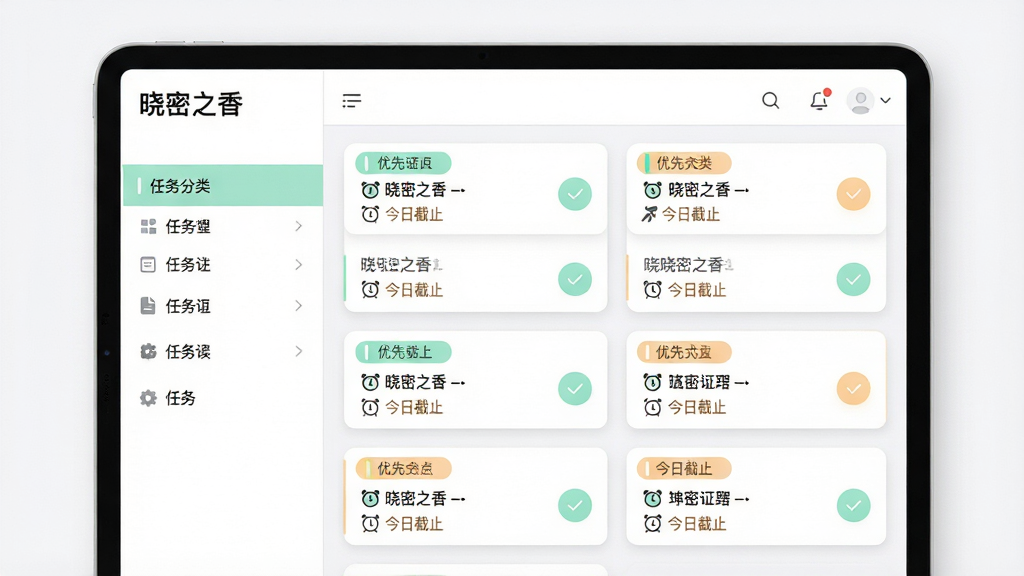Click title alarm icon in the 优先…点 orange-tagged card
The image size is (1024, 576).
370,499
